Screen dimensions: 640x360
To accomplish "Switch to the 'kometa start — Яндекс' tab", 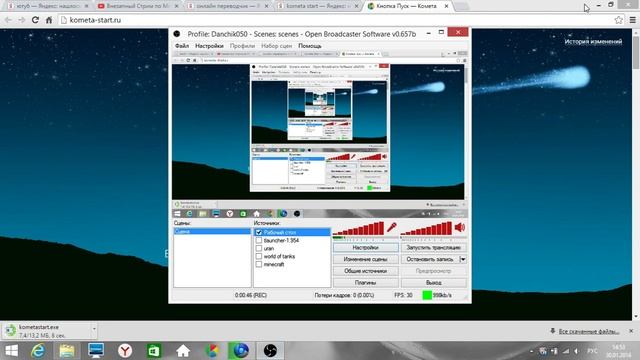I will point(317,6).
